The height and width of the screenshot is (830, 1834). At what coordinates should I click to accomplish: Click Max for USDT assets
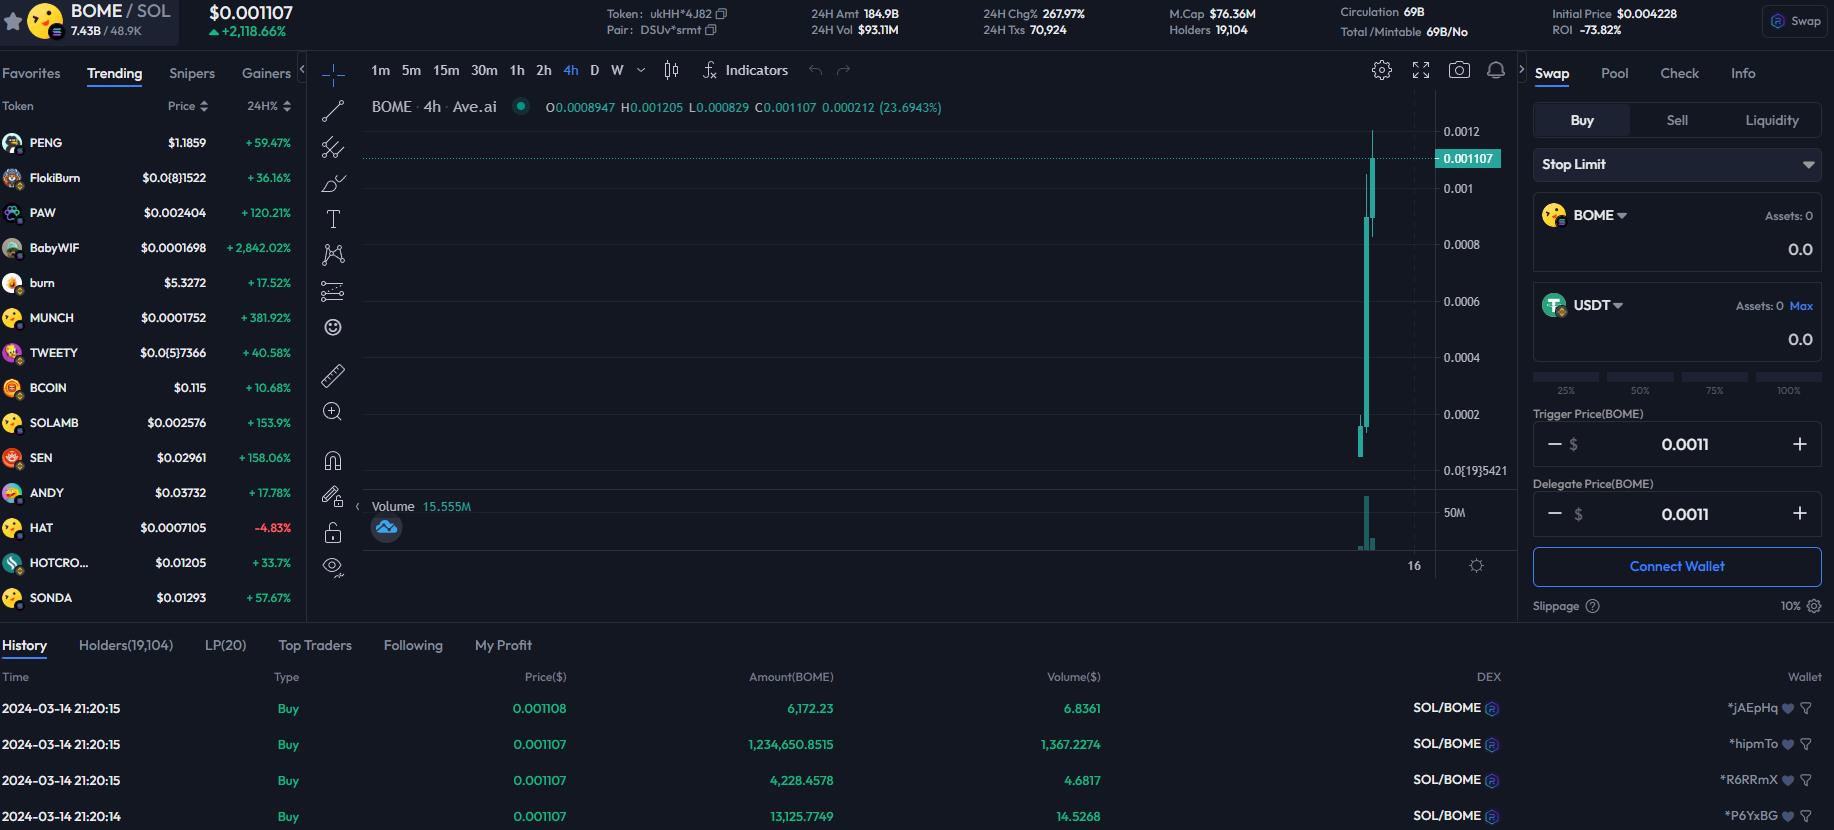pyautogui.click(x=1801, y=306)
